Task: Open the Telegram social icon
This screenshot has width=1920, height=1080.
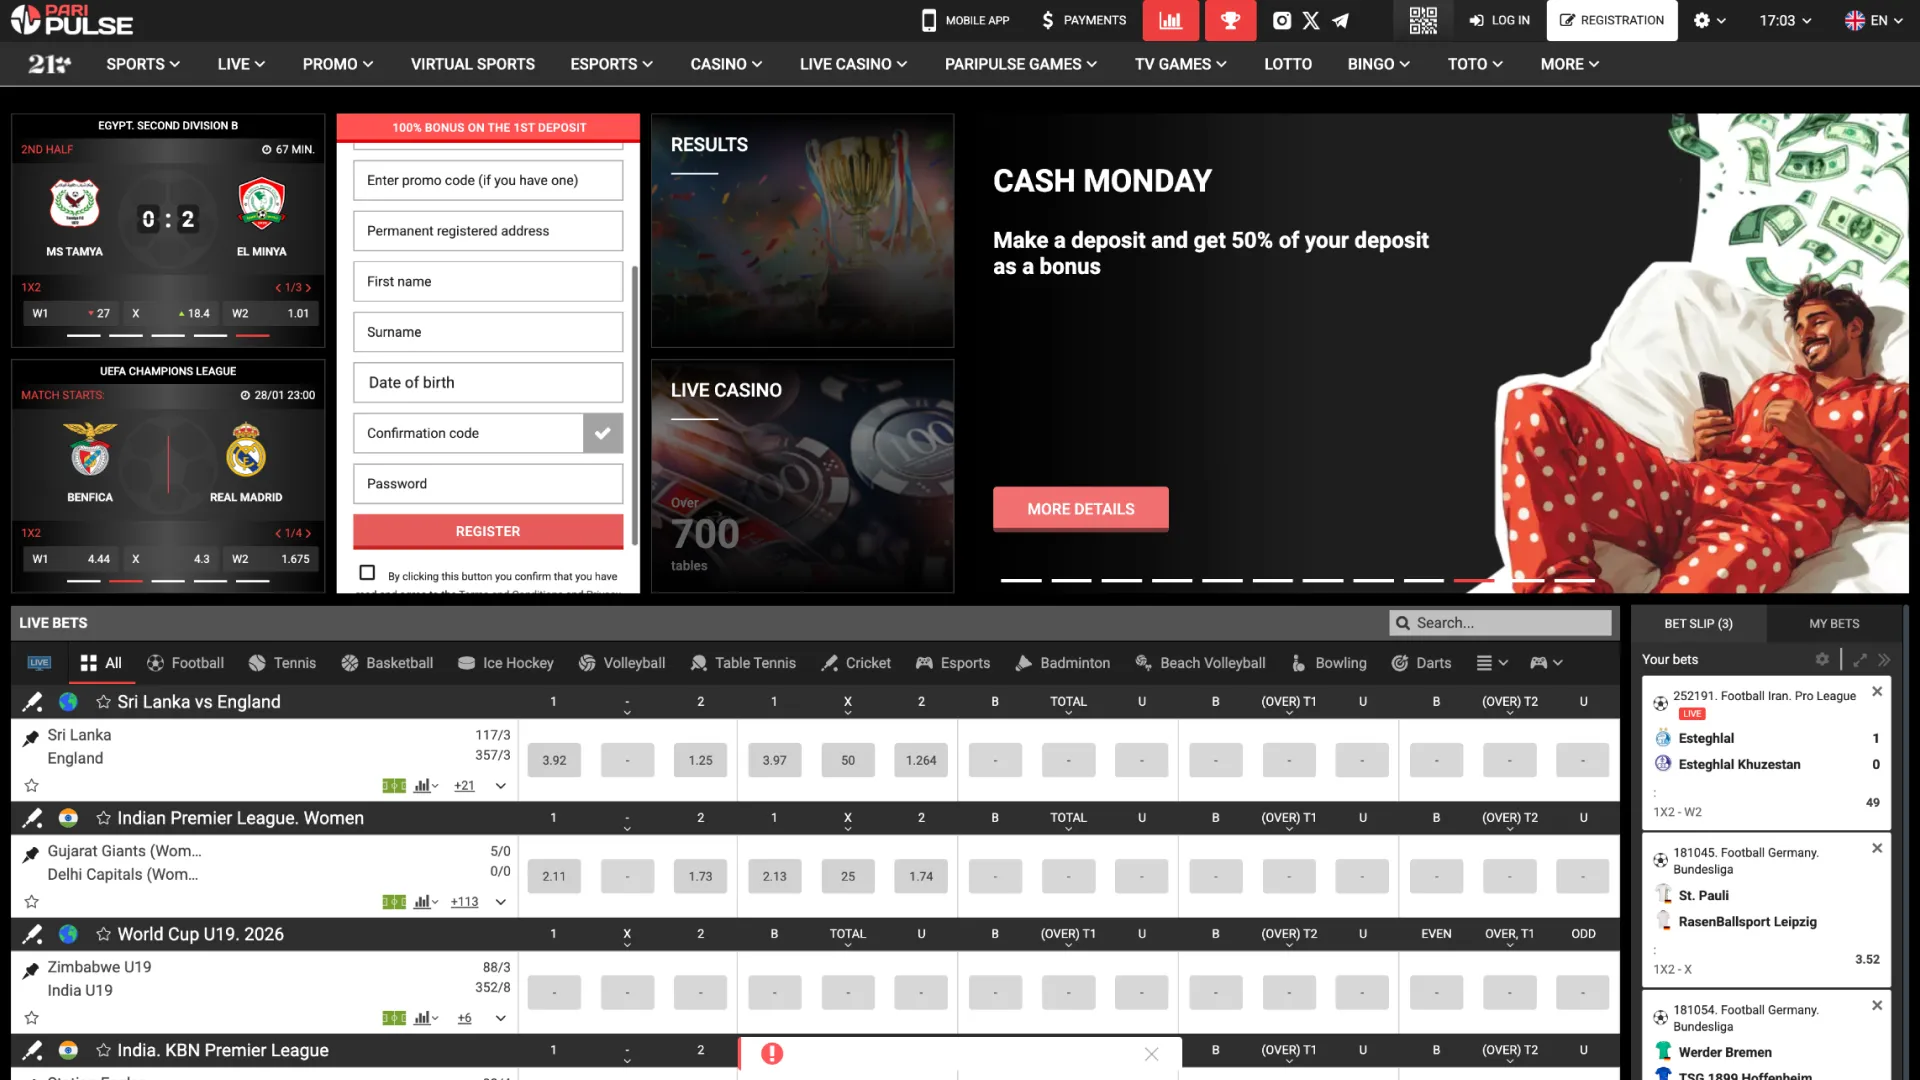Action: point(1340,20)
